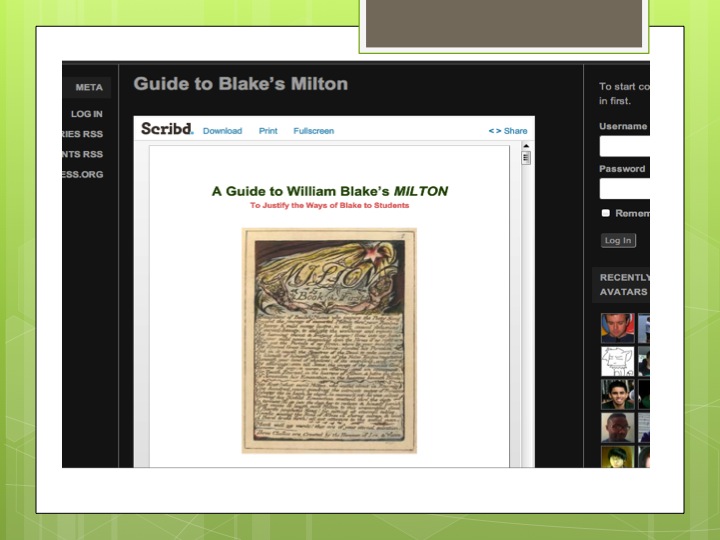Screen dimensions: 720x540
Task: Click the 'A Guide to William Blake's MILTON' title
Action: (x=330, y=191)
